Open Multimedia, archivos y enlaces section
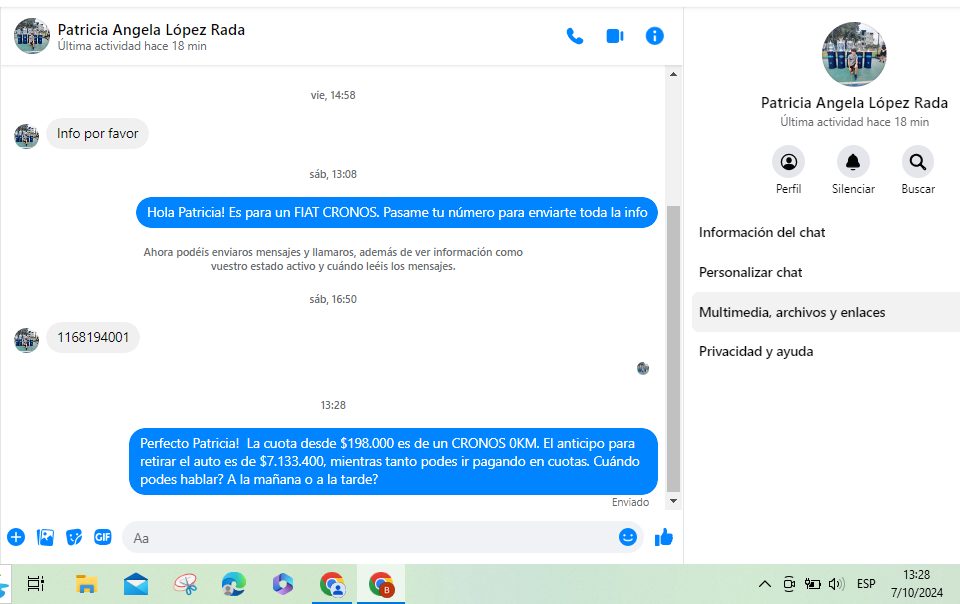The image size is (960, 604). [825, 312]
